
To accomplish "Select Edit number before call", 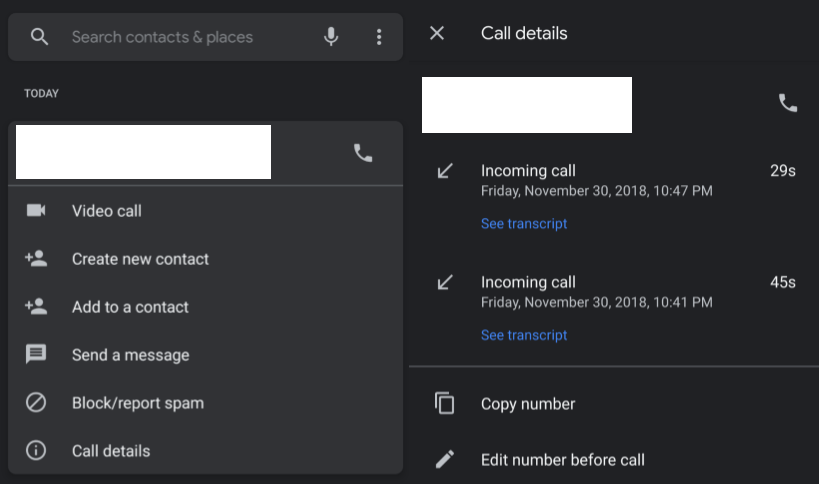I will point(562,460).
